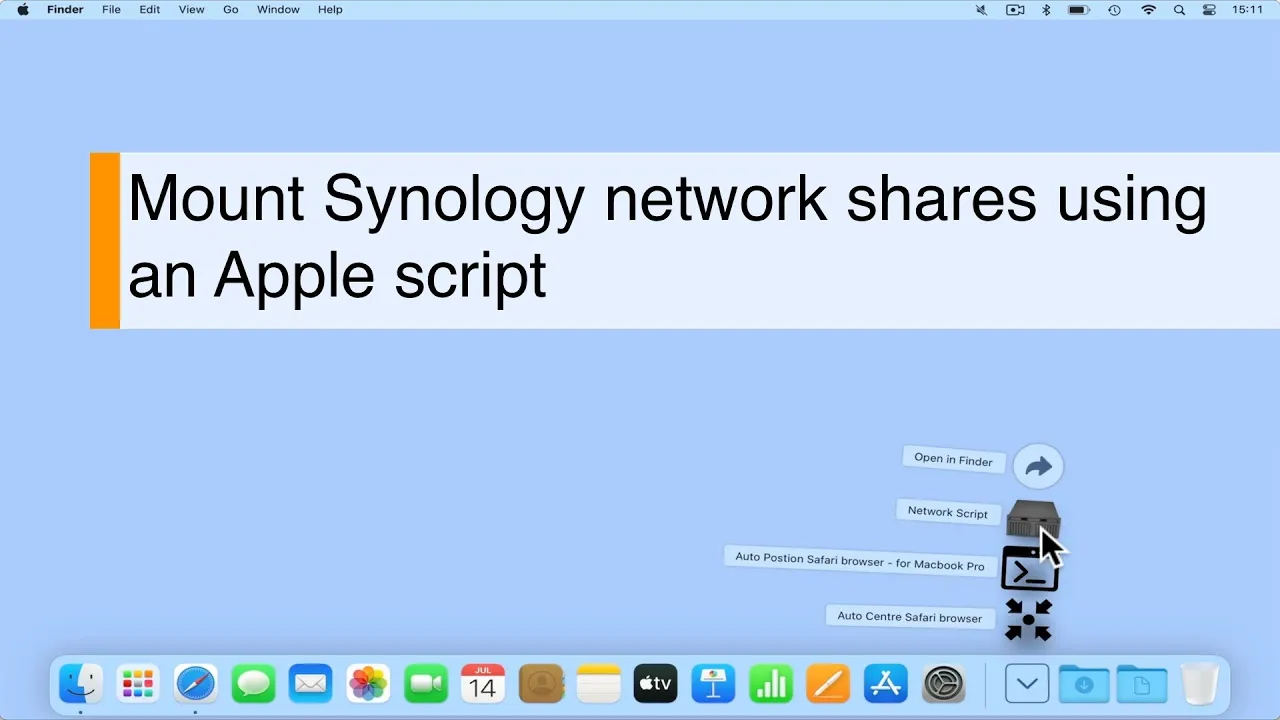Open the Help menu
Image resolution: width=1280 pixels, height=720 pixels.
point(330,10)
